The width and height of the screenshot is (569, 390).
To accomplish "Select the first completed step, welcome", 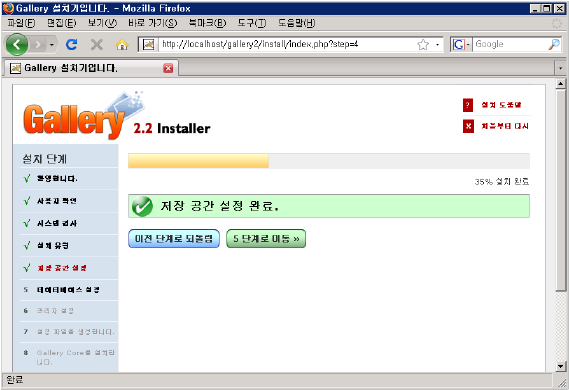I will pyautogui.click(x=57, y=178).
